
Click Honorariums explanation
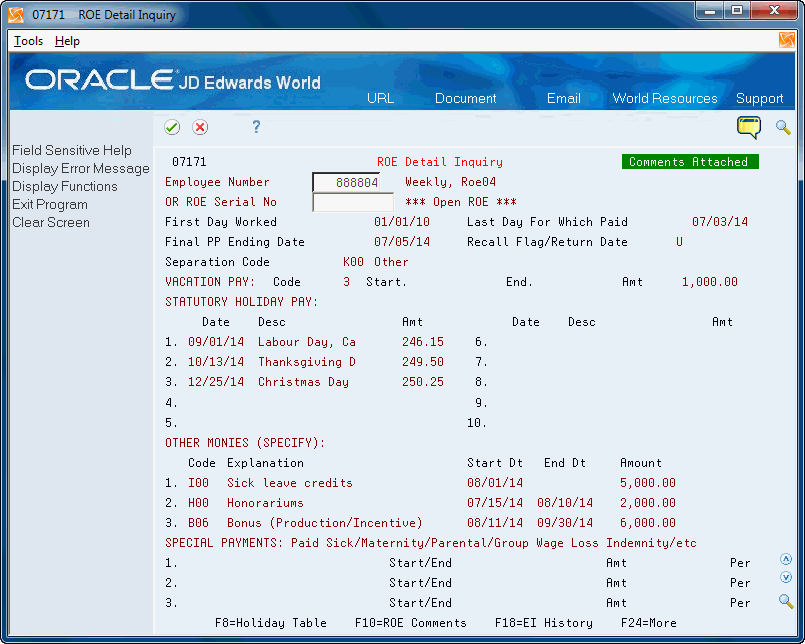click(x=265, y=503)
